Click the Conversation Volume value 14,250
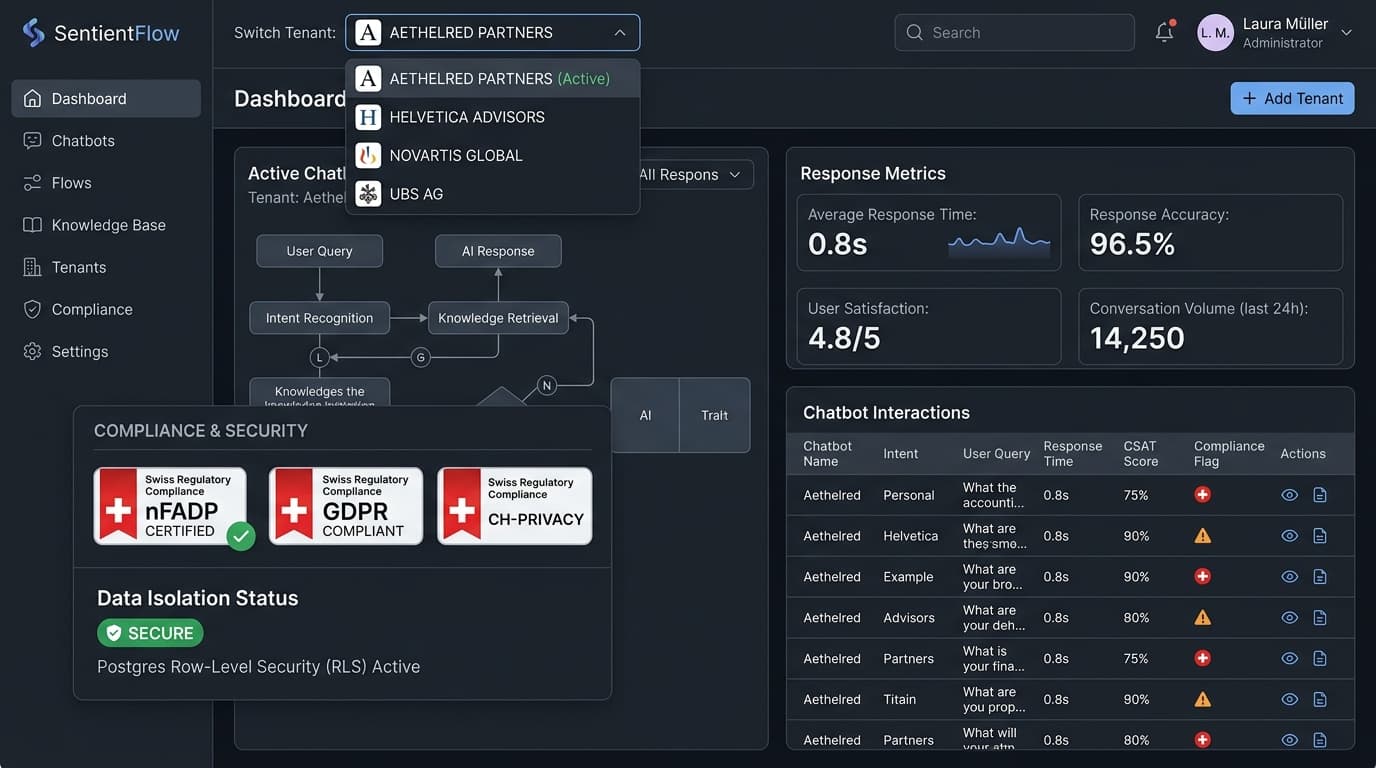Image resolution: width=1376 pixels, height=768 pixels. 1137,338
